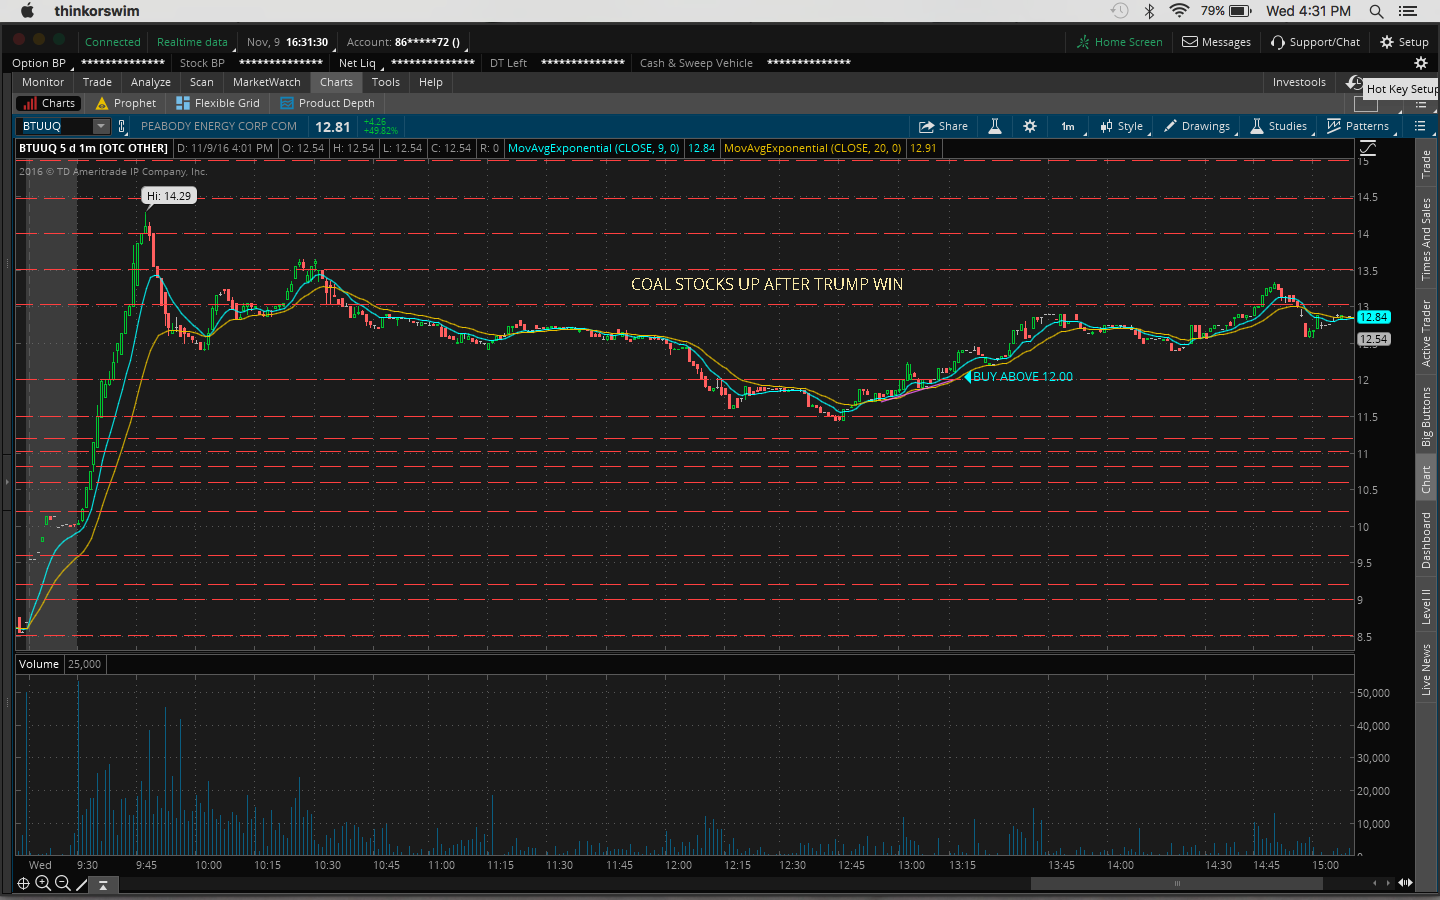Open the macOS Notification Center icon
Image resolution: width=1440 pixels, height=900 pixels.
(1409, 11)
